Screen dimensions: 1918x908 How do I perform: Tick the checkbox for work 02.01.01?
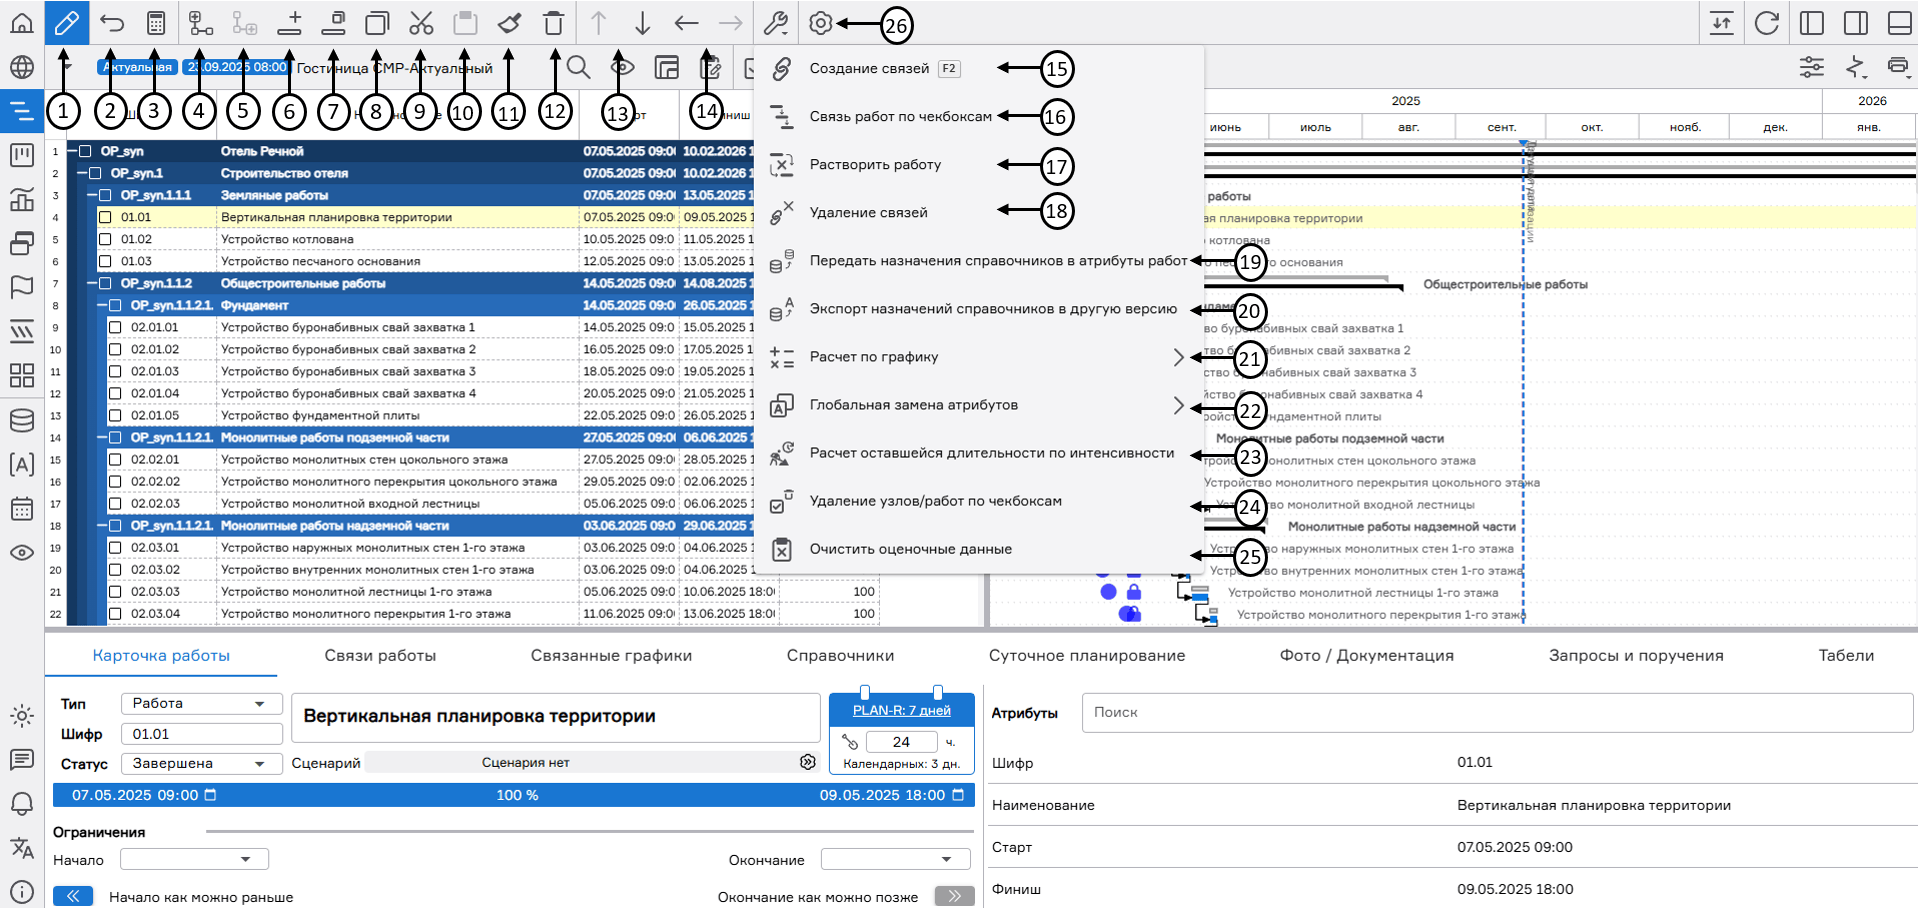115,327
